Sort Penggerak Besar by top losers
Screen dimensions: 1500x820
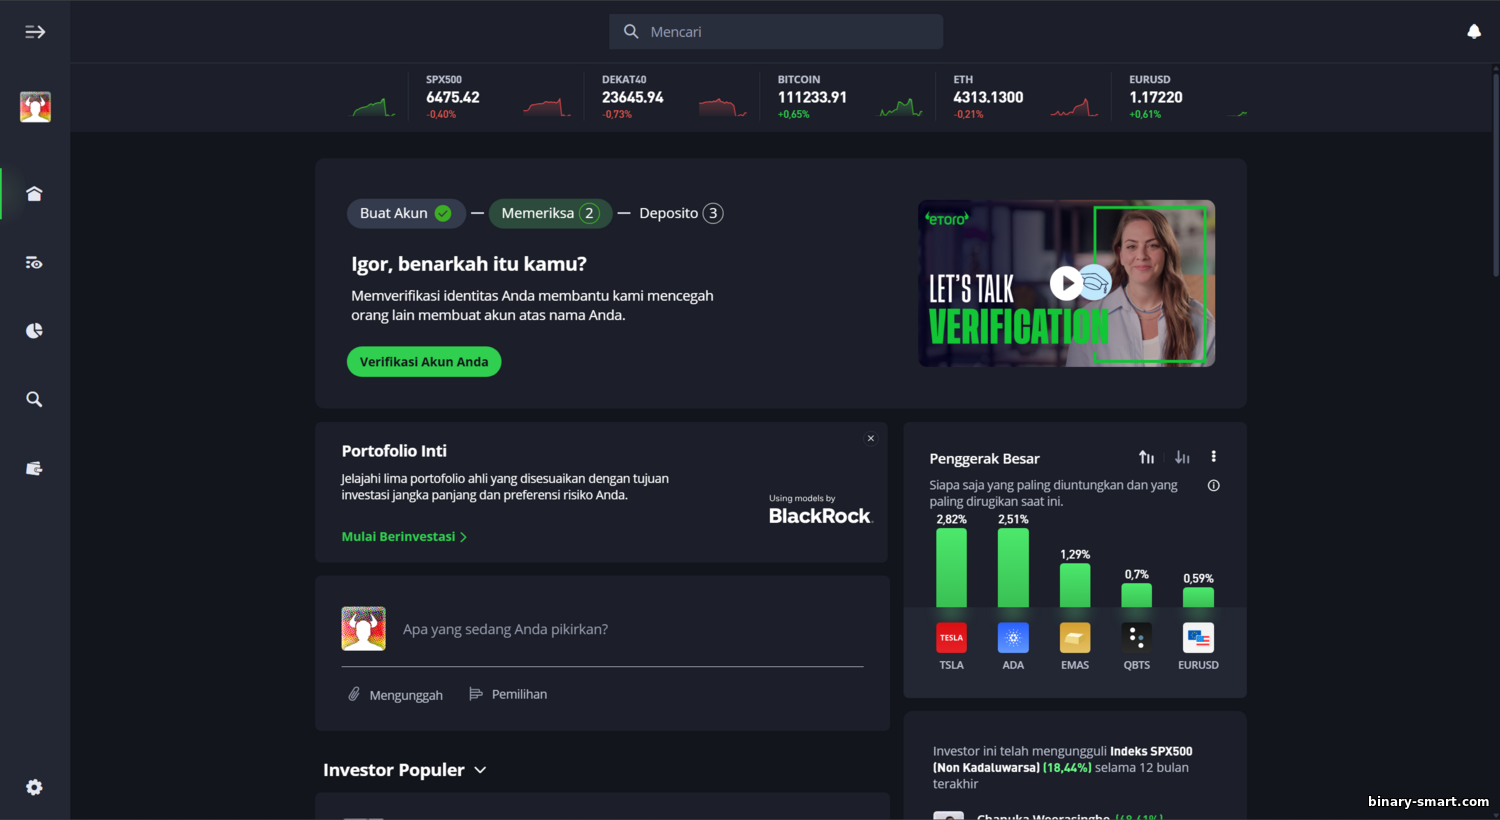(x=1182, y=457)
